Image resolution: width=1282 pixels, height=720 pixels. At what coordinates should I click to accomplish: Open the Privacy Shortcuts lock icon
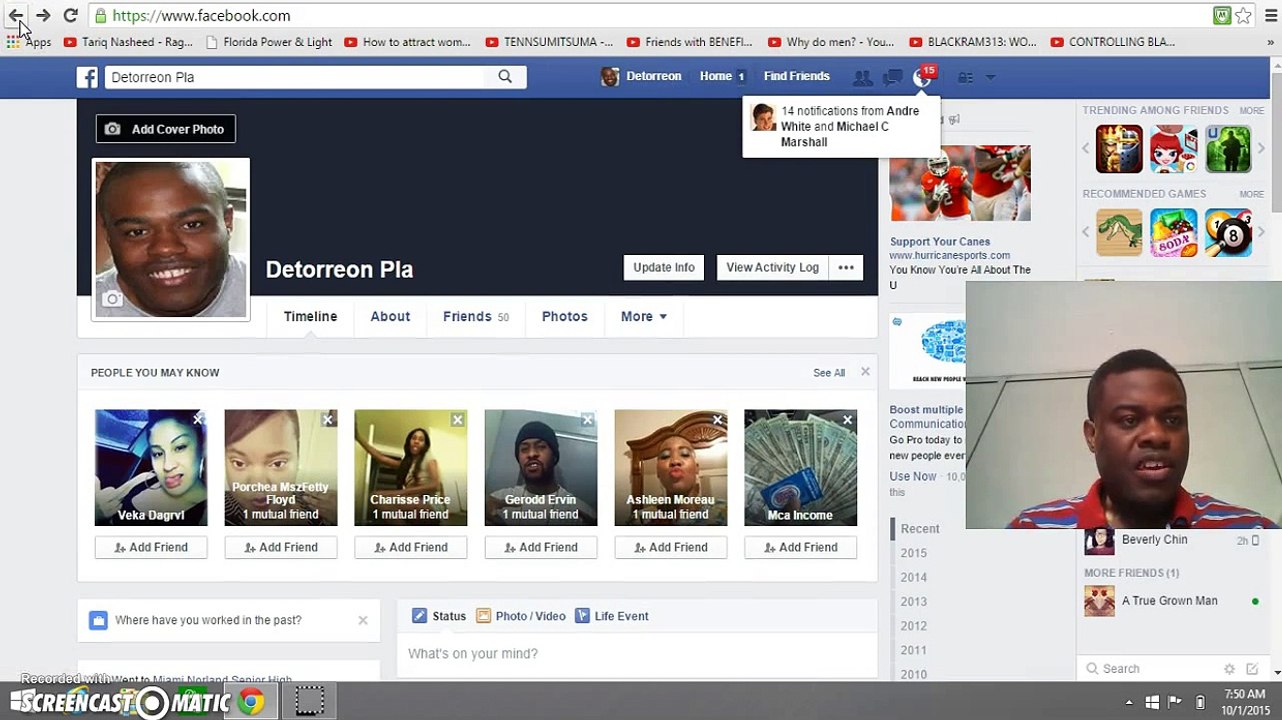965,77
